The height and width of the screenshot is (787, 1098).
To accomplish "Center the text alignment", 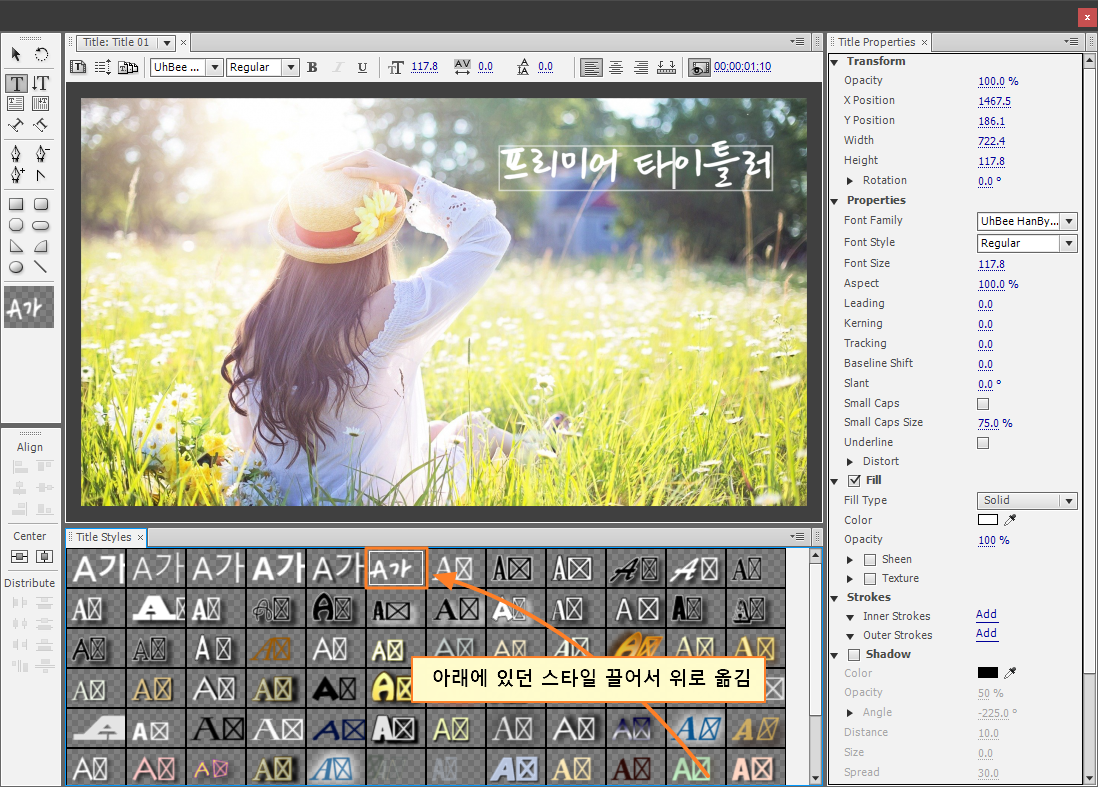I will 616,67.
